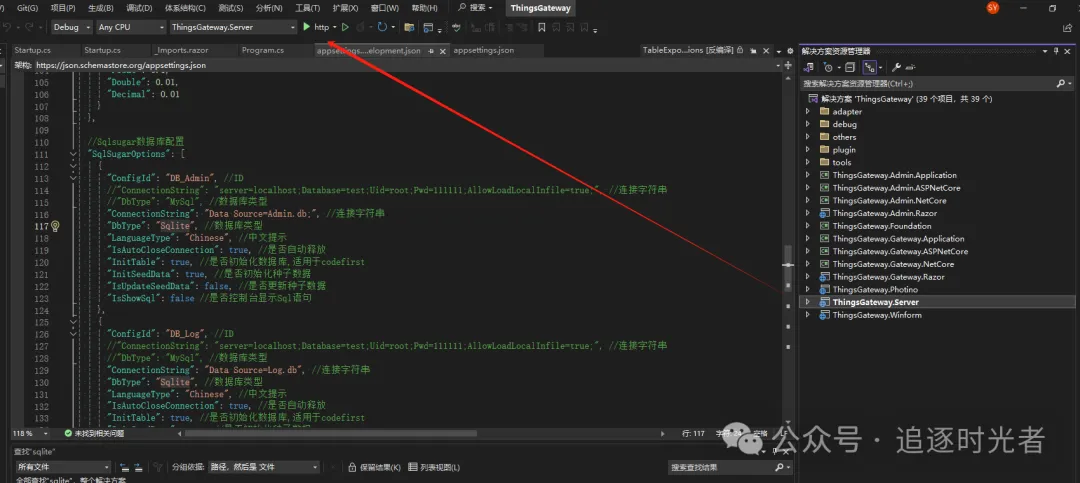The image size is (1080, 483).
Task: Open the dropdown arrow next to http
Action: tap(335, 28)
